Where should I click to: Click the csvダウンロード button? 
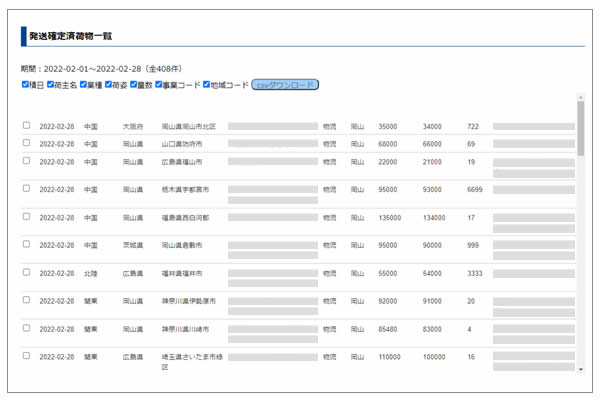[x=285, y=85]
